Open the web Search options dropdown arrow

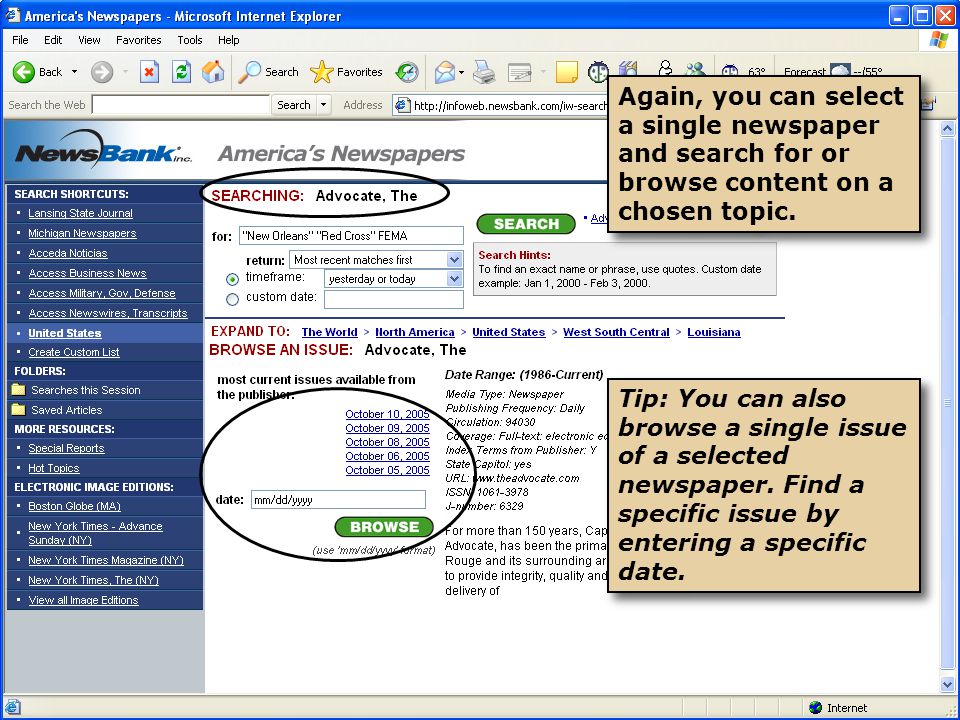pyautogui.click(x=323, y=105)
